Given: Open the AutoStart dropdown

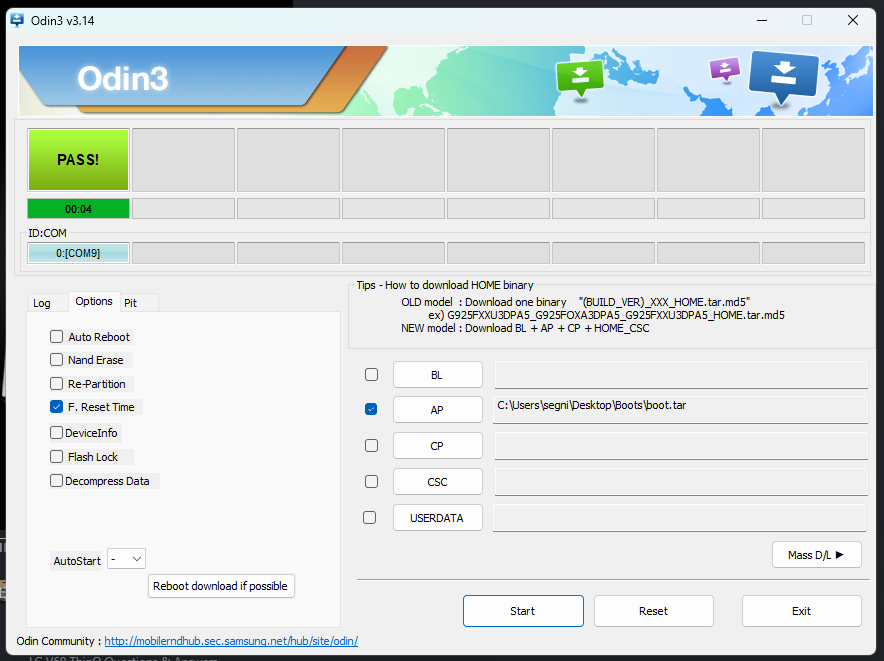Looking at the screenshot, I should pyautogui.click(x=126, y=559).
